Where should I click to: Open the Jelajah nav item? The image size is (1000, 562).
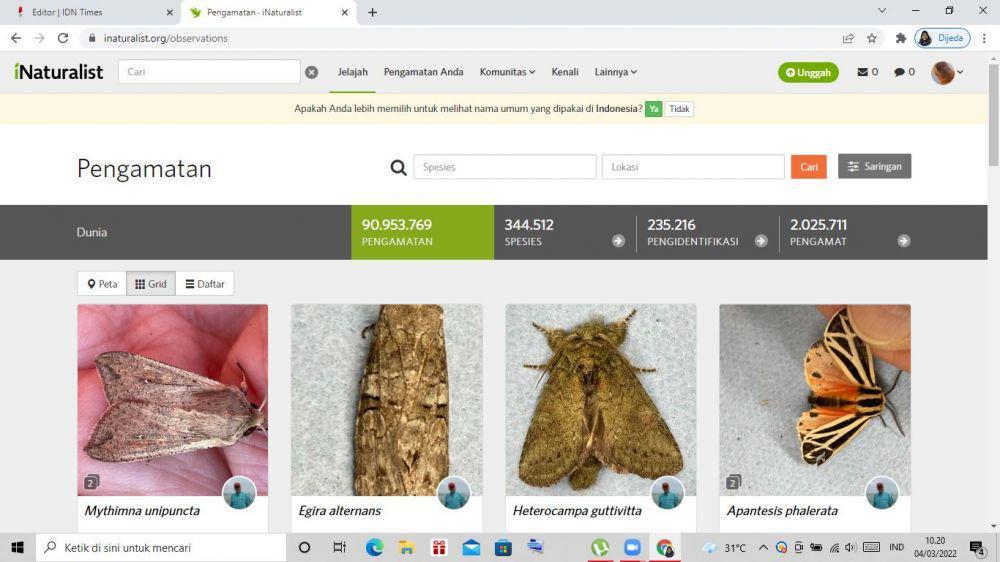coord(353,72)
